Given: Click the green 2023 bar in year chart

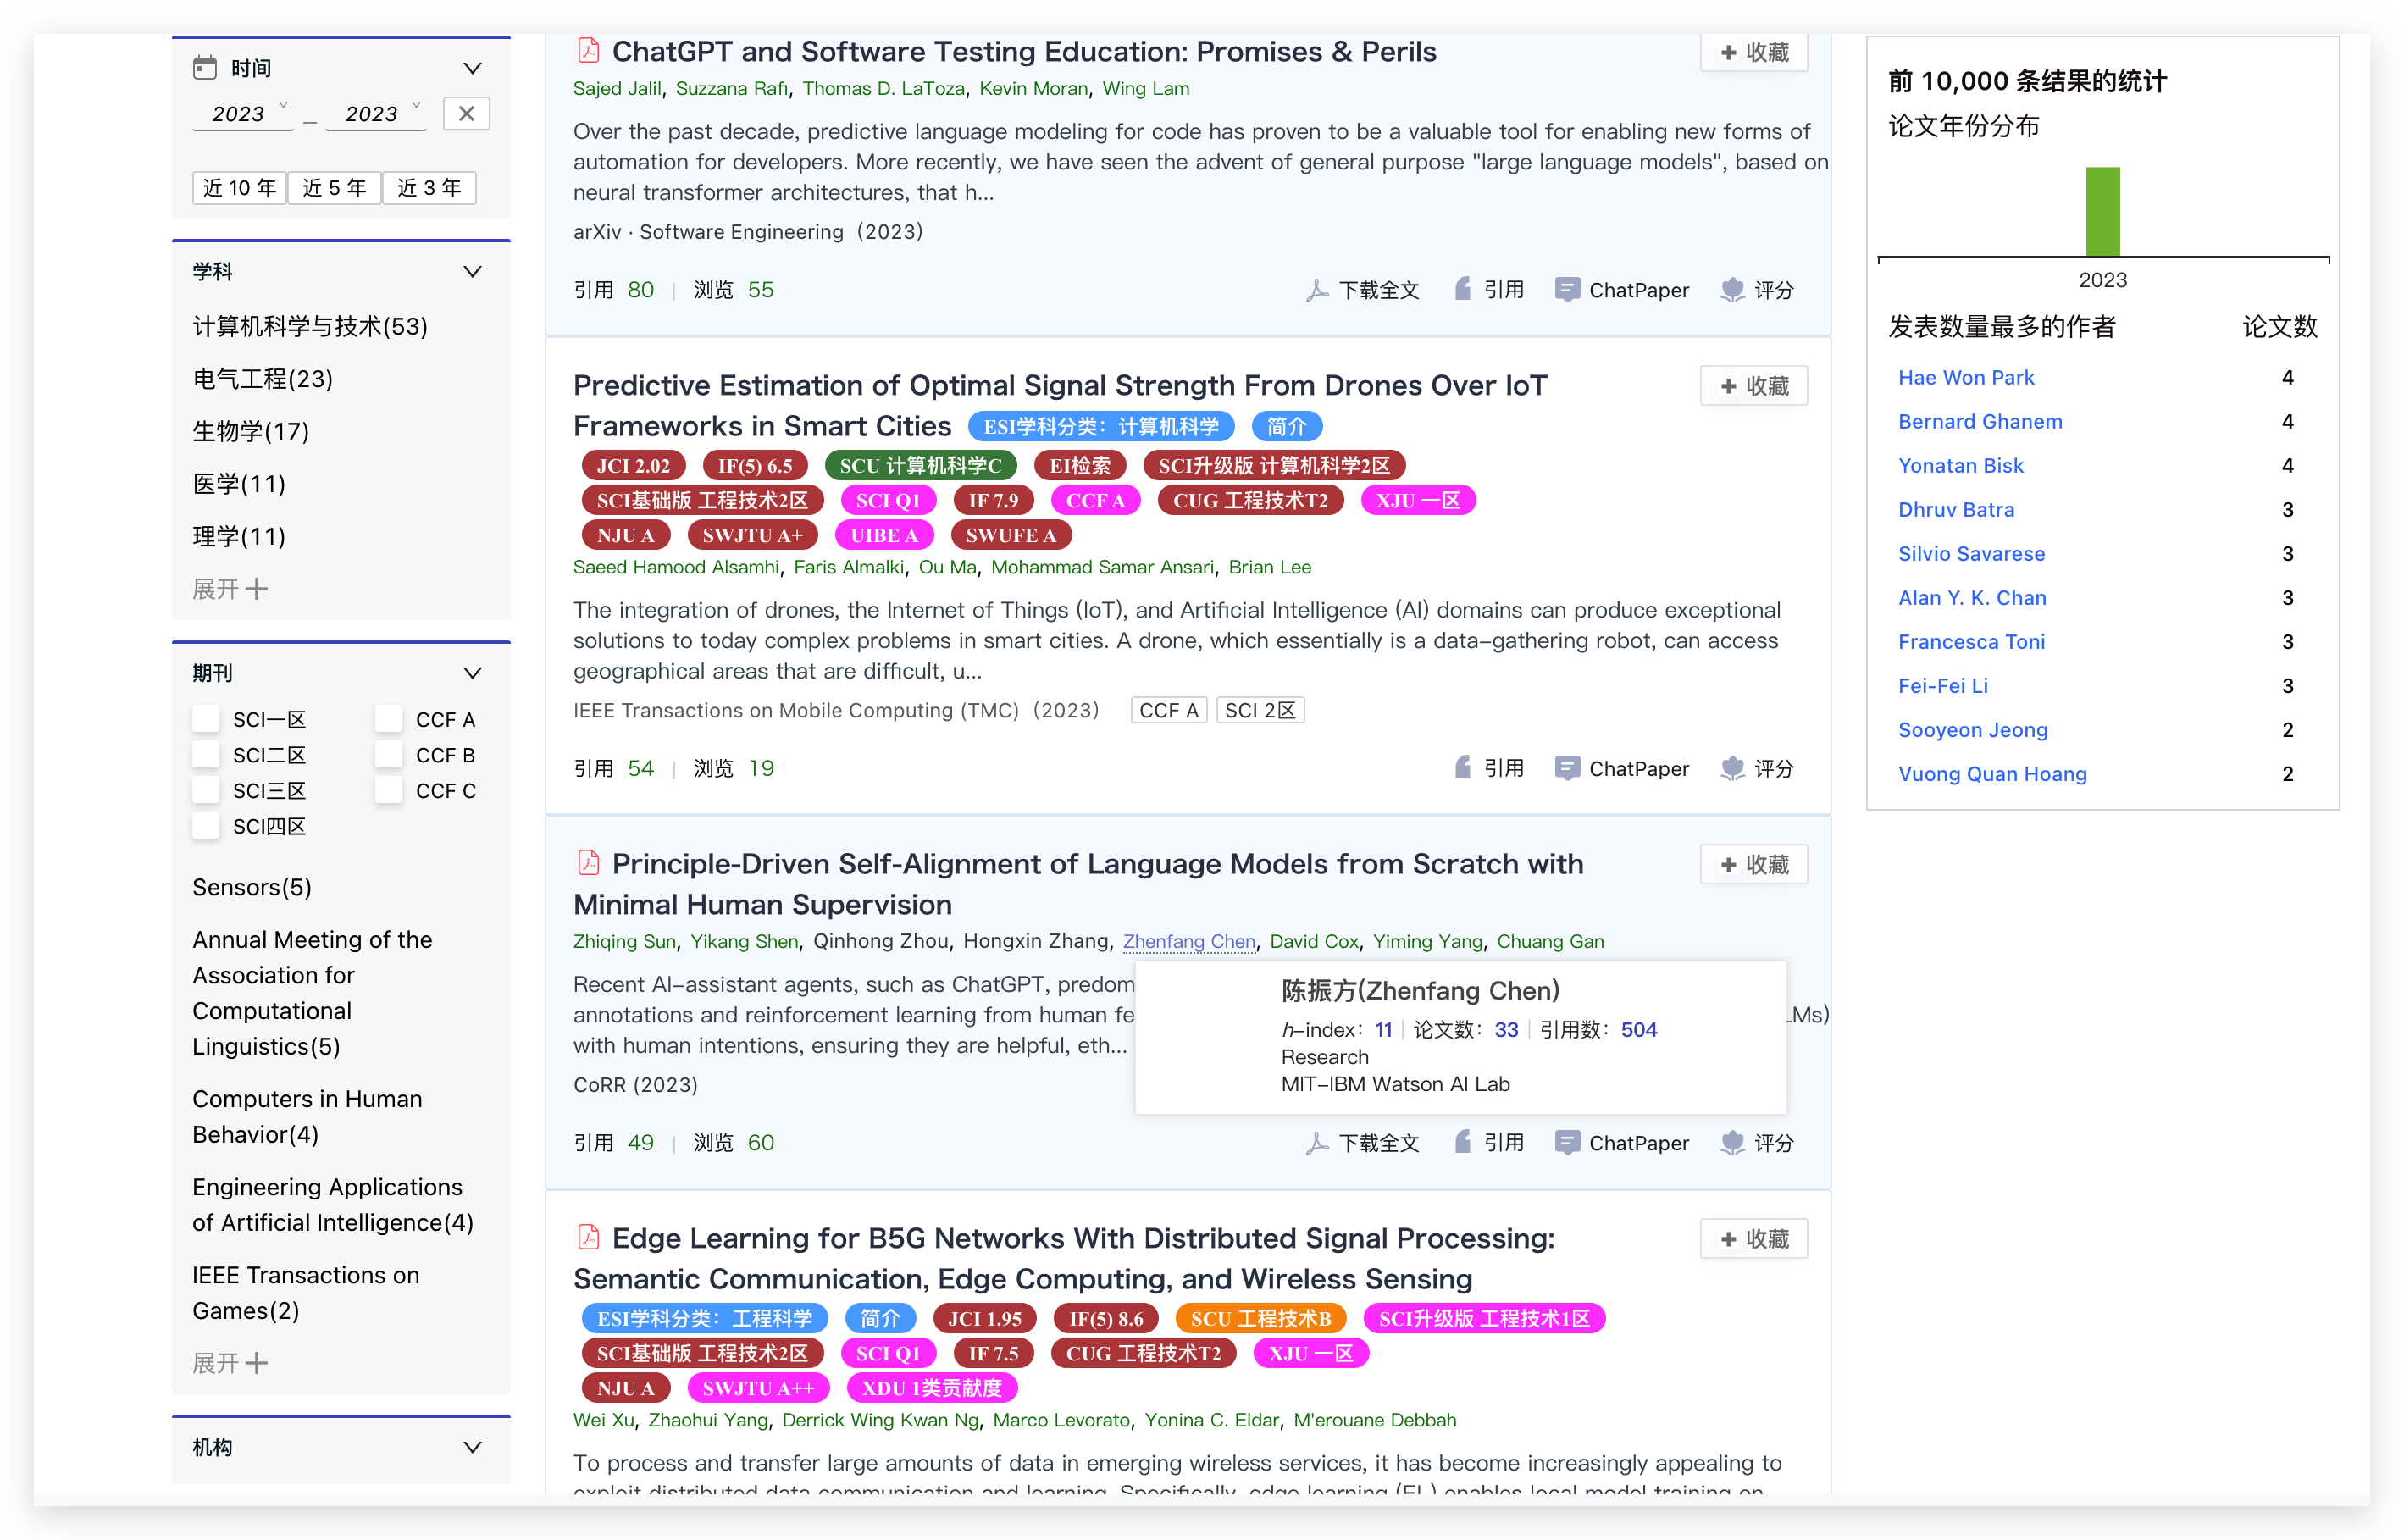Looking at the screenshot, I should coord(2102,212).
